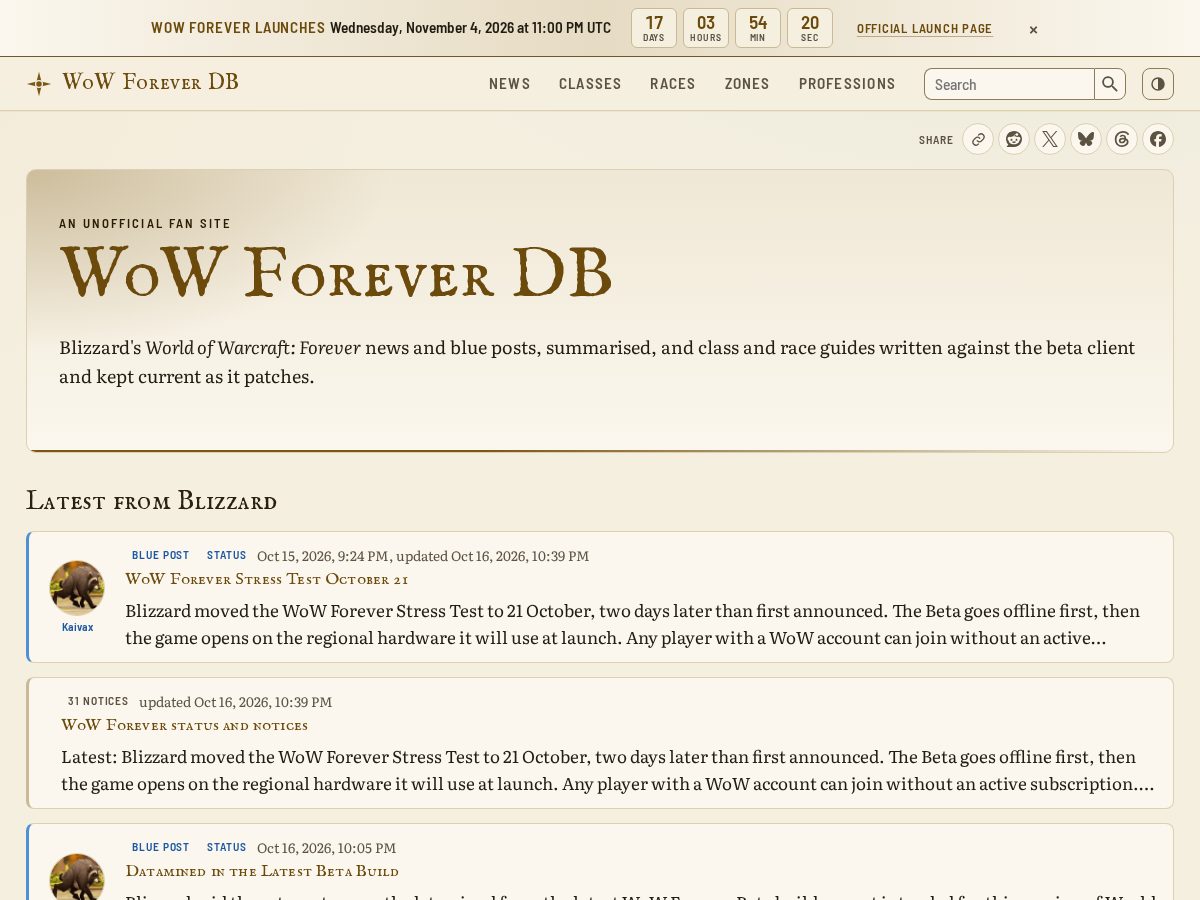This screenshot has height=900, width=1200.
Task: Share the page on X
Action: point(1050,139)
